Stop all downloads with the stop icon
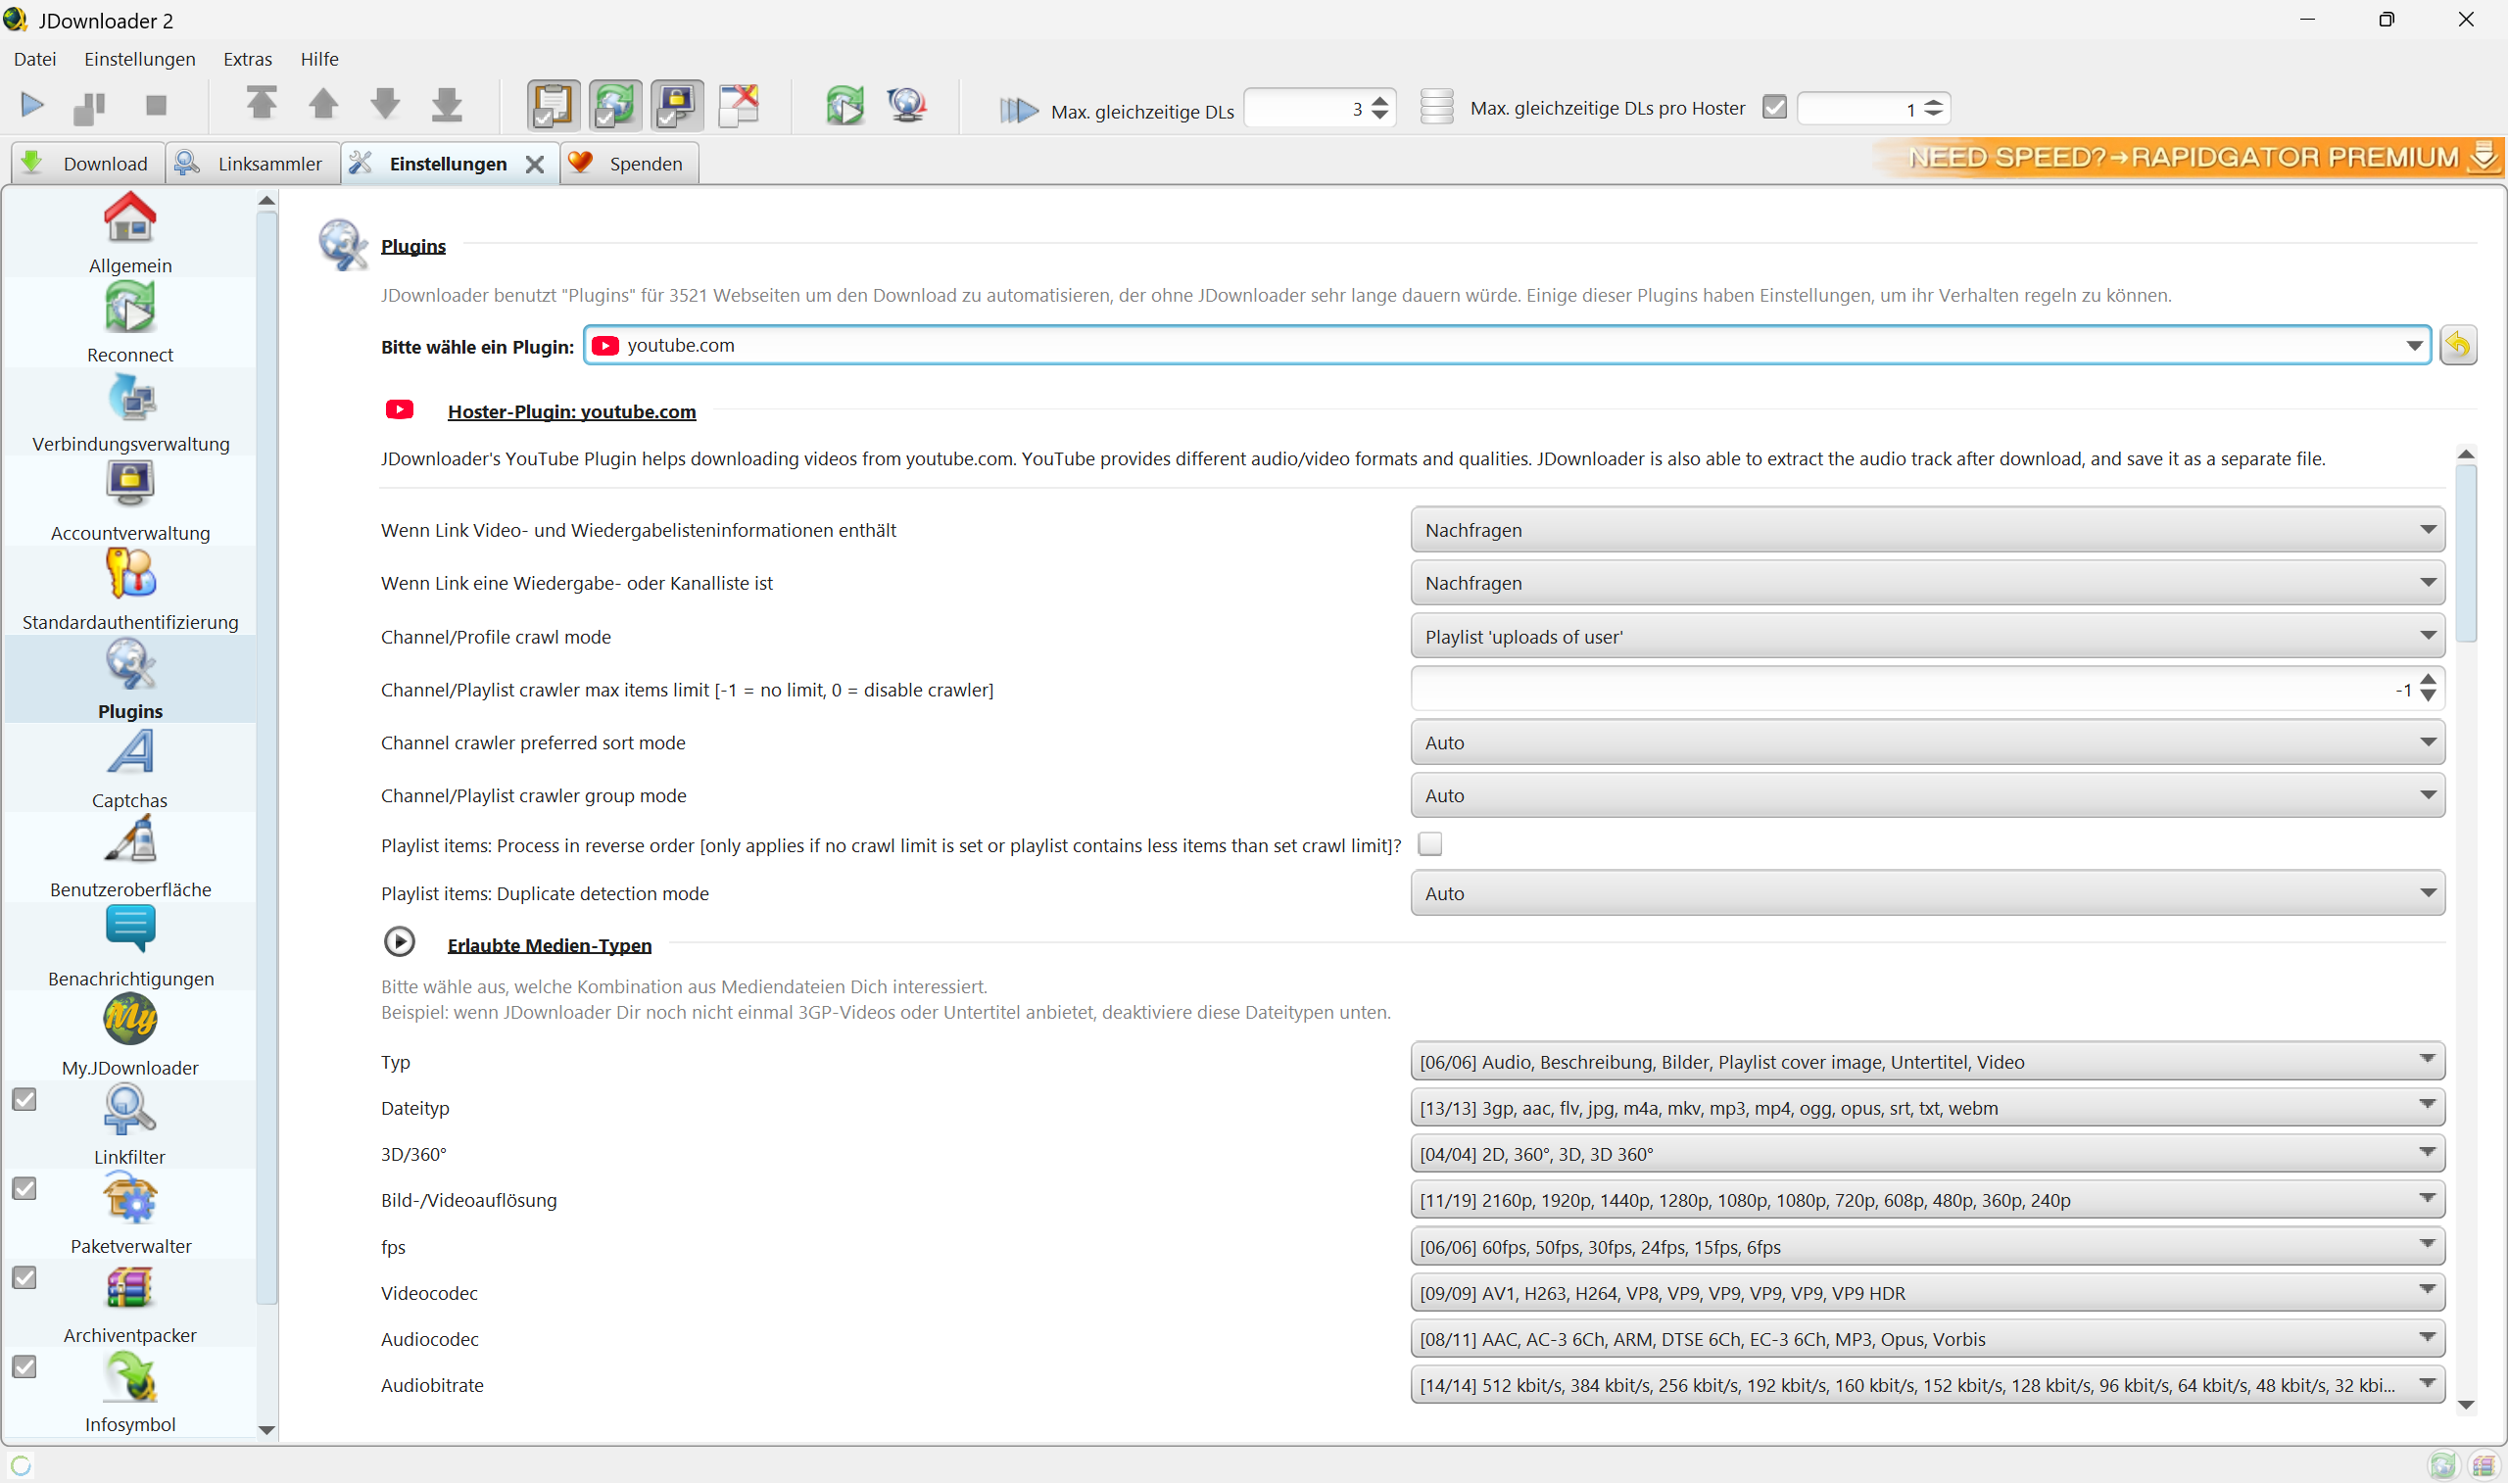This screenshot has width=2508, height=1484. pos(156,105)
